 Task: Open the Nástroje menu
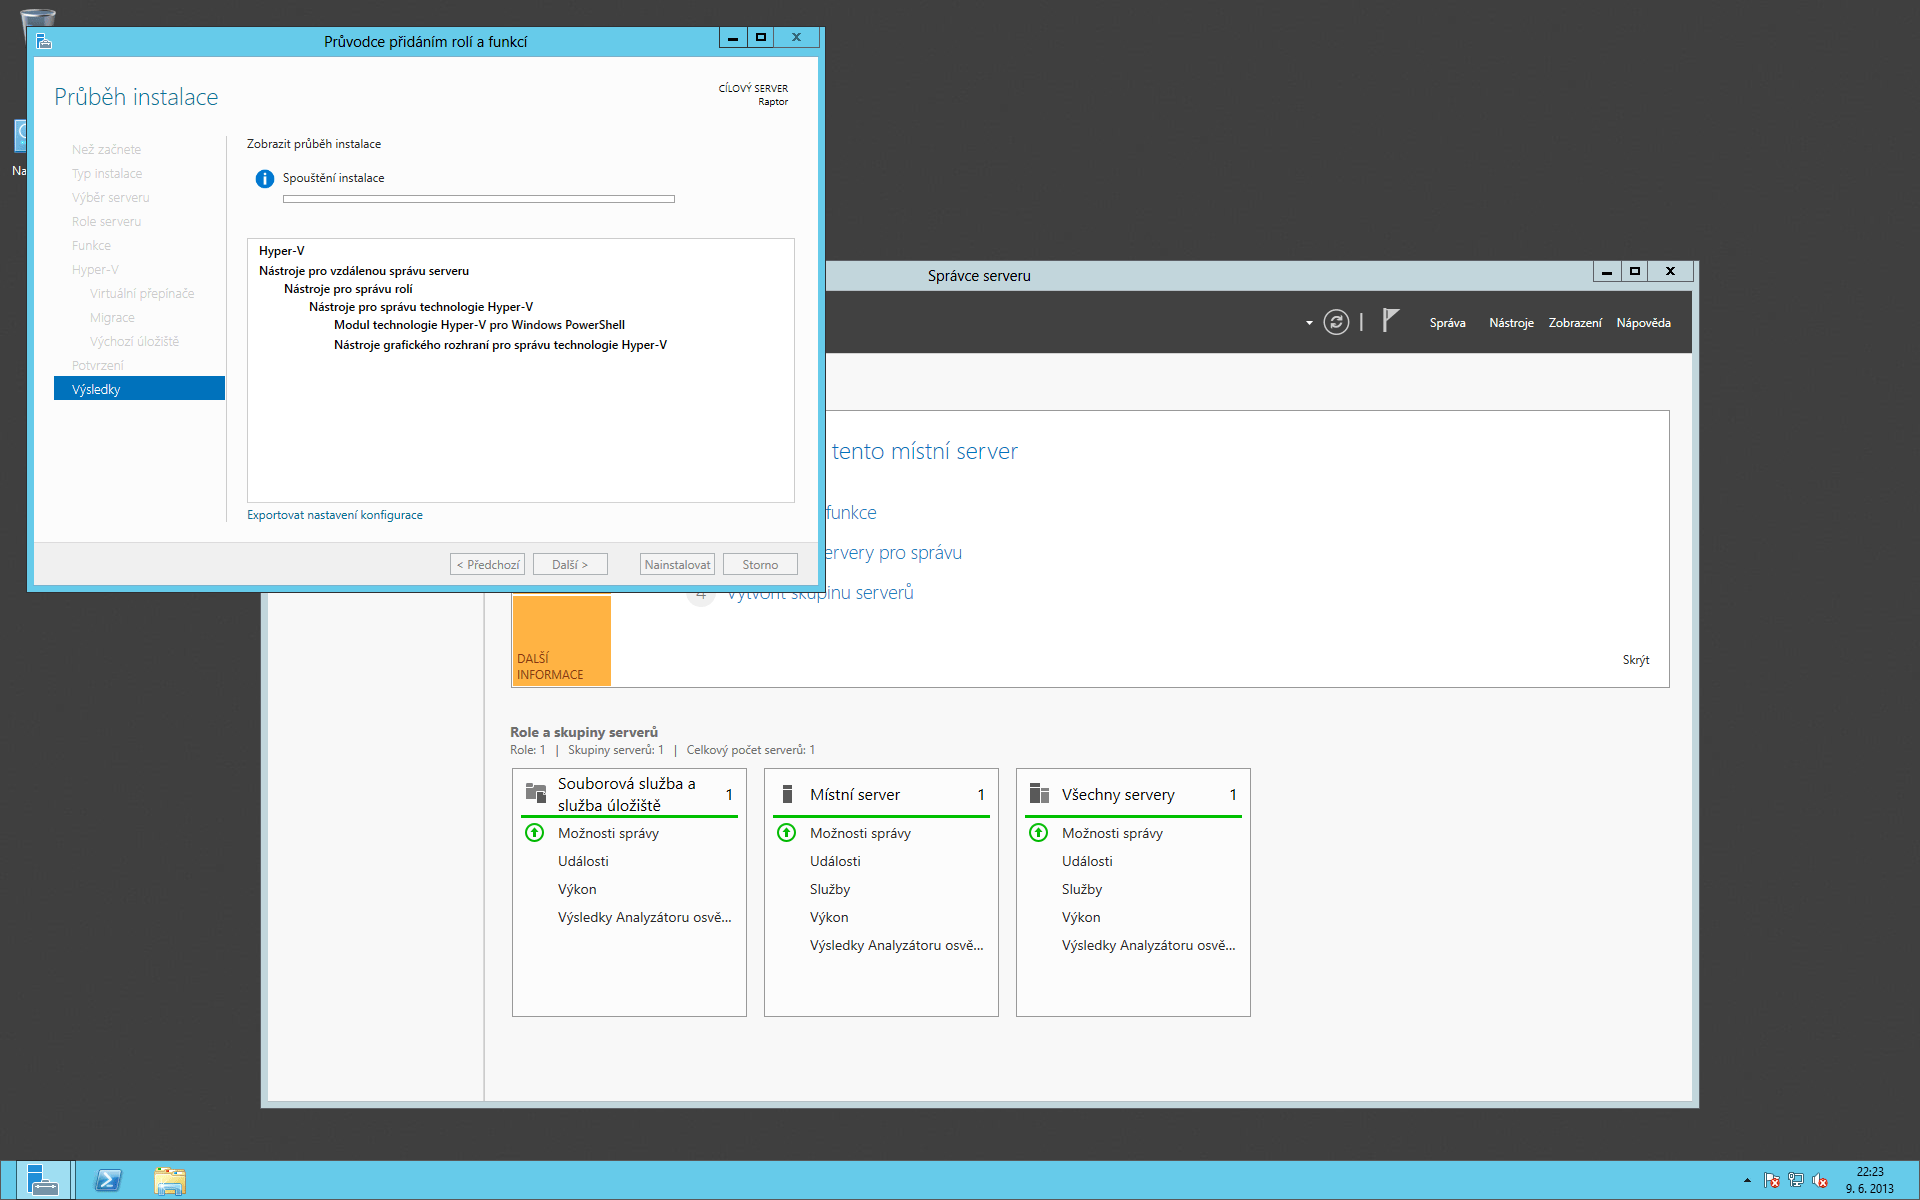1510,323
